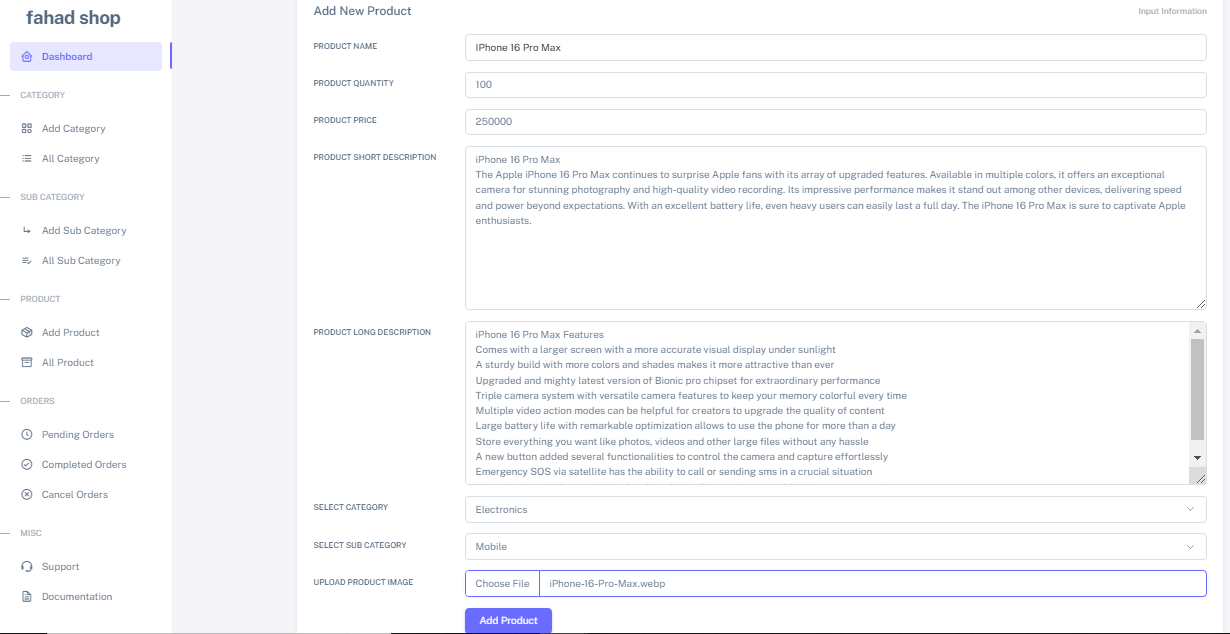Open the Dashboard home icon

[27, 57]
